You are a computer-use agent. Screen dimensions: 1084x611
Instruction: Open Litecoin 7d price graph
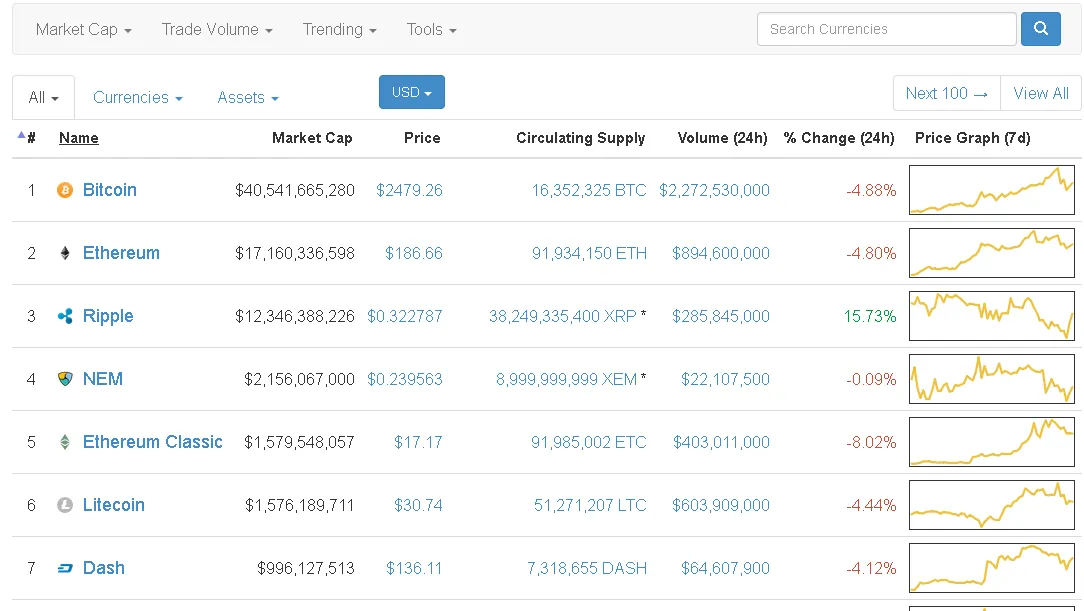coord(991,505)
